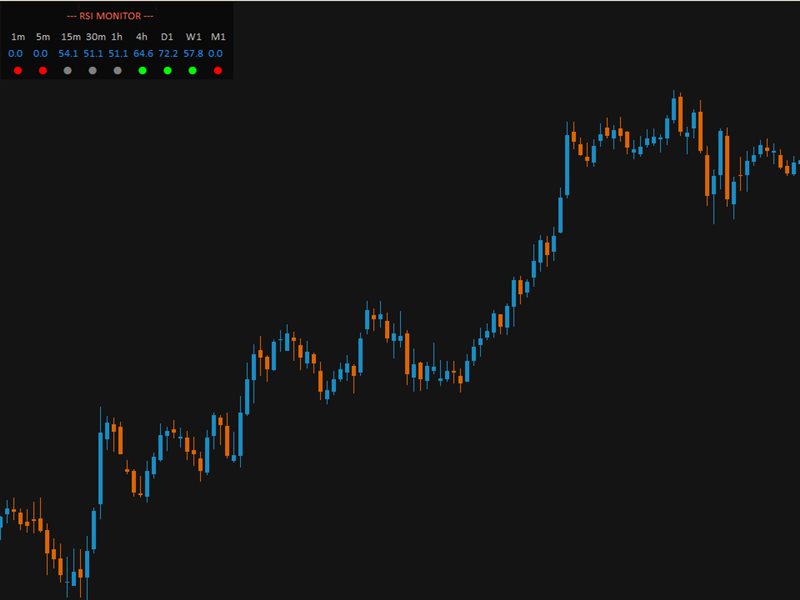The image size is (800, 600).
Task: Click the 0.0 value under M1
Action: [215, 54]
